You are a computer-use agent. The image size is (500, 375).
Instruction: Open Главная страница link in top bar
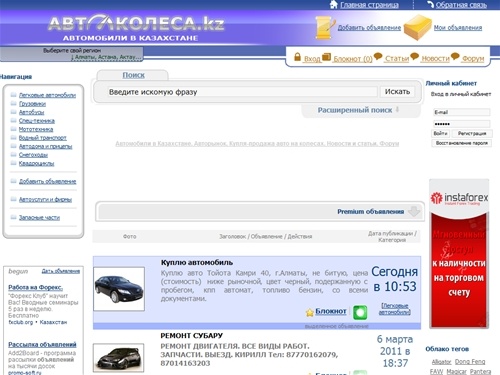pyautogui.click(x=369, y=5)
